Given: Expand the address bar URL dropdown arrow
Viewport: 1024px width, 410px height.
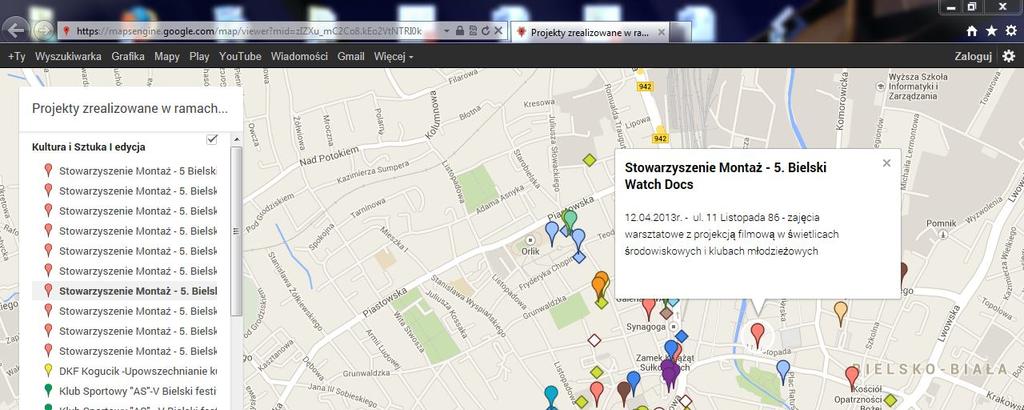Looking at the screenshot, I should click(446, 31).
